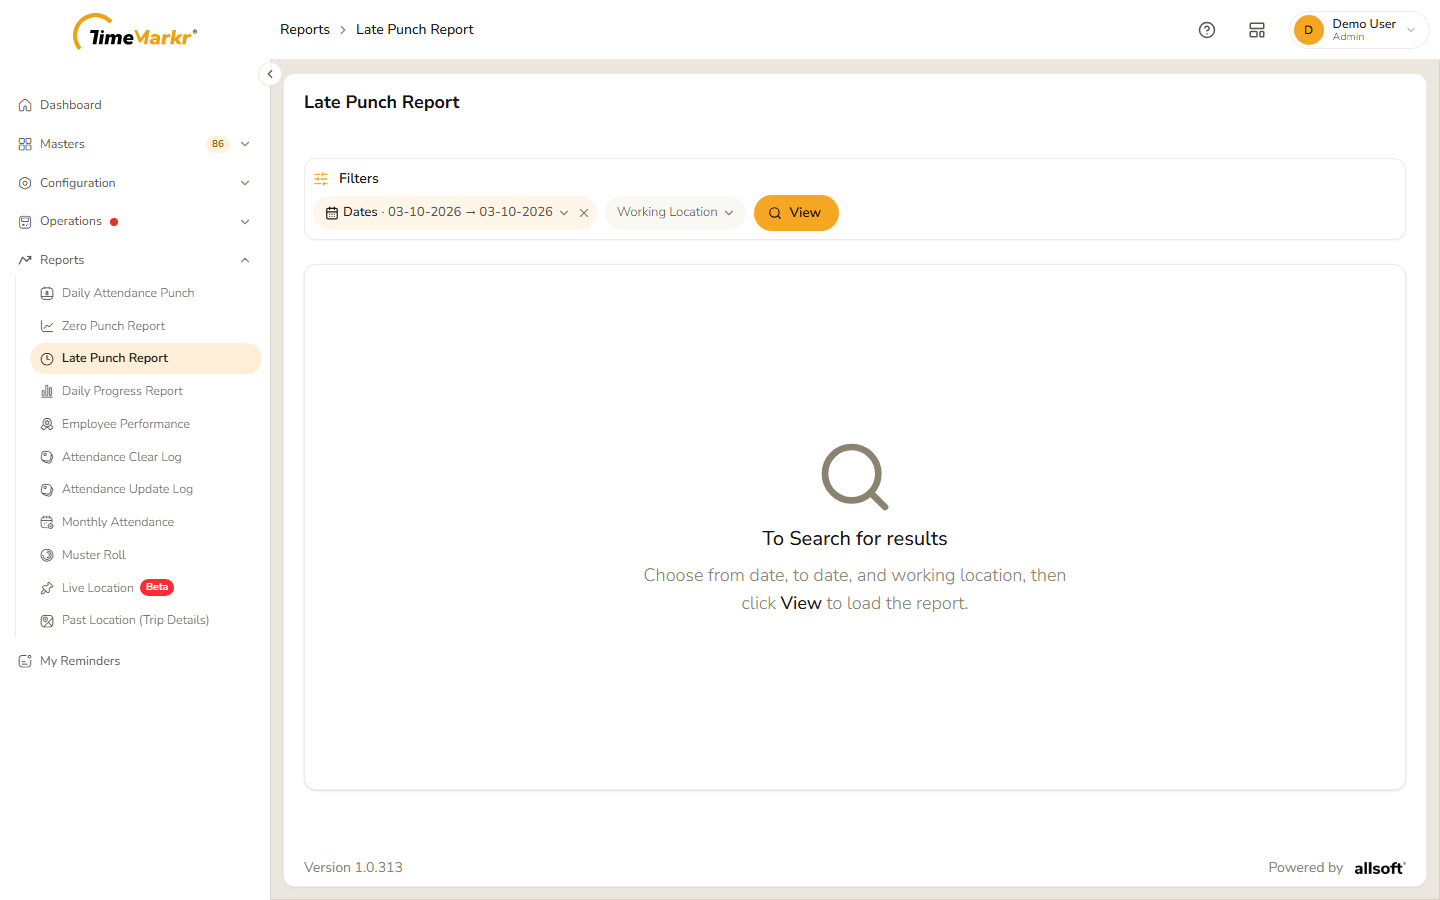1440x900 pixels.
Task: Click the Live Location pin icon
Action: pyautogui.click(x=47, y=588)
